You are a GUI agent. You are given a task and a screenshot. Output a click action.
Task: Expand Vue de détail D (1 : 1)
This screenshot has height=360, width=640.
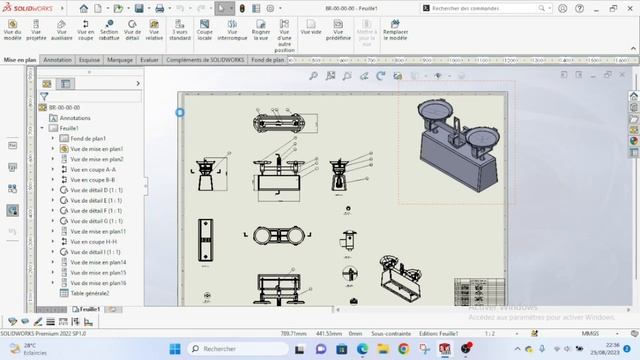pyautogui.click(x=53, y=190)
